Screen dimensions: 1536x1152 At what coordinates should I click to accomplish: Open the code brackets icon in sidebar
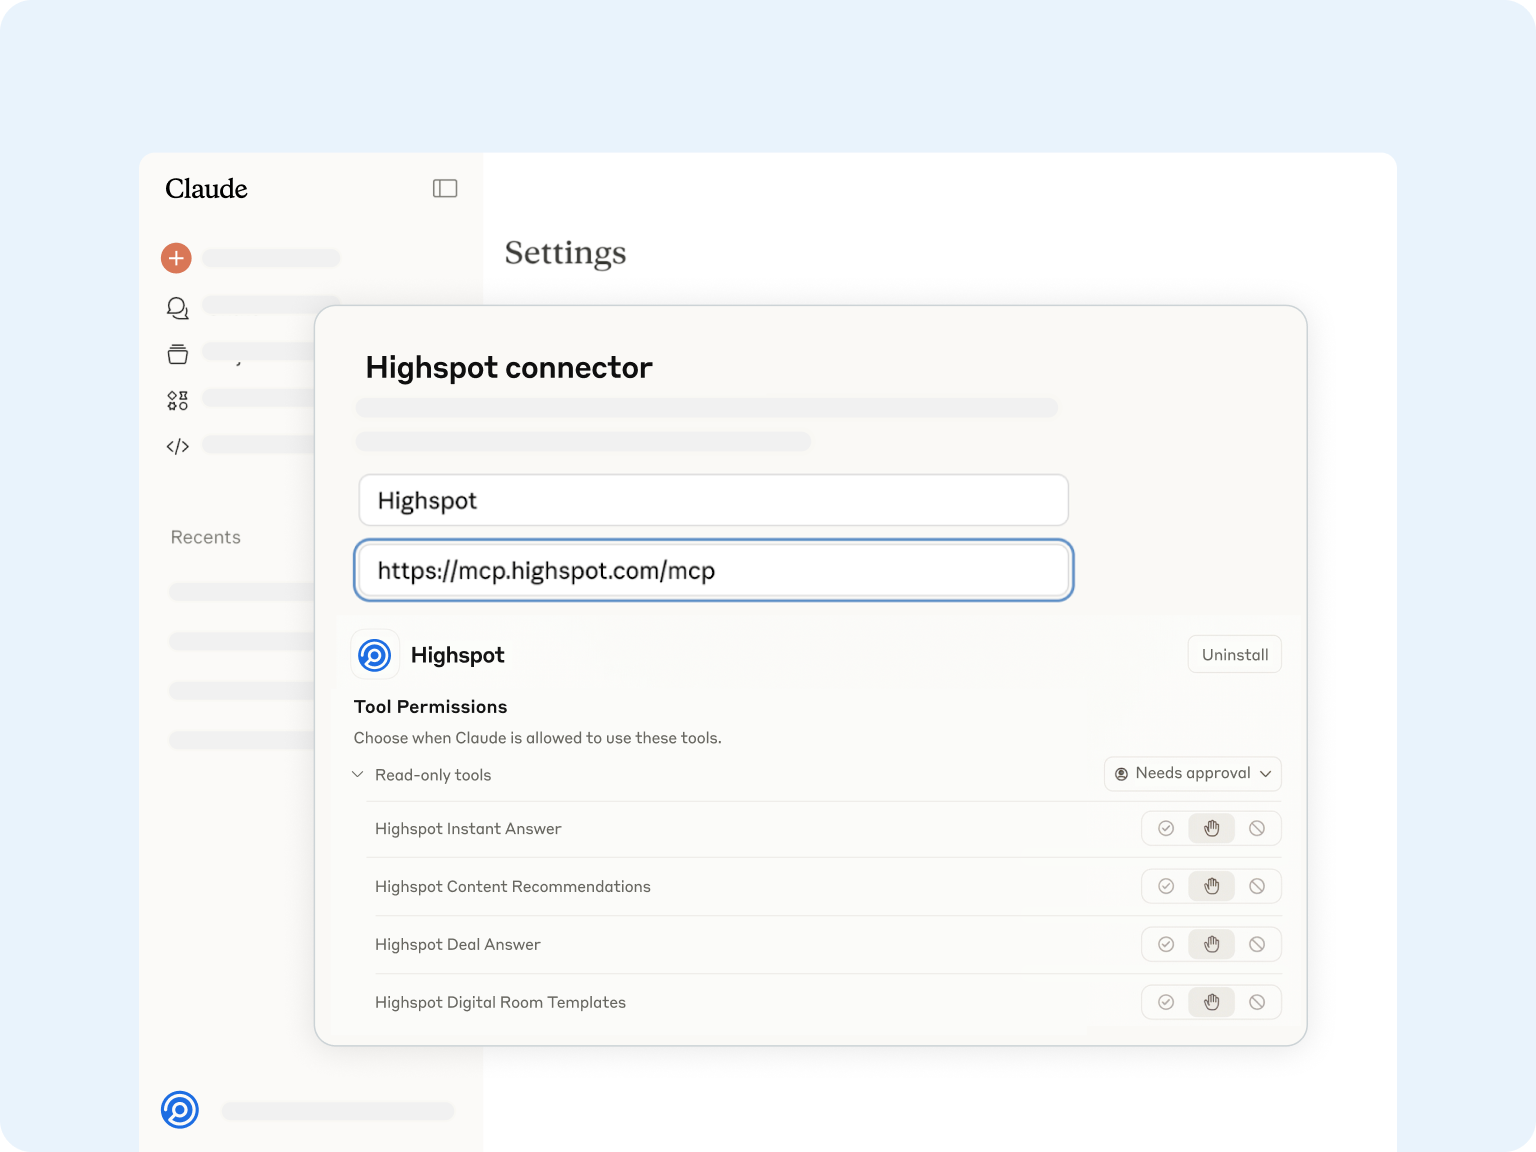click(x=177, y=446)
